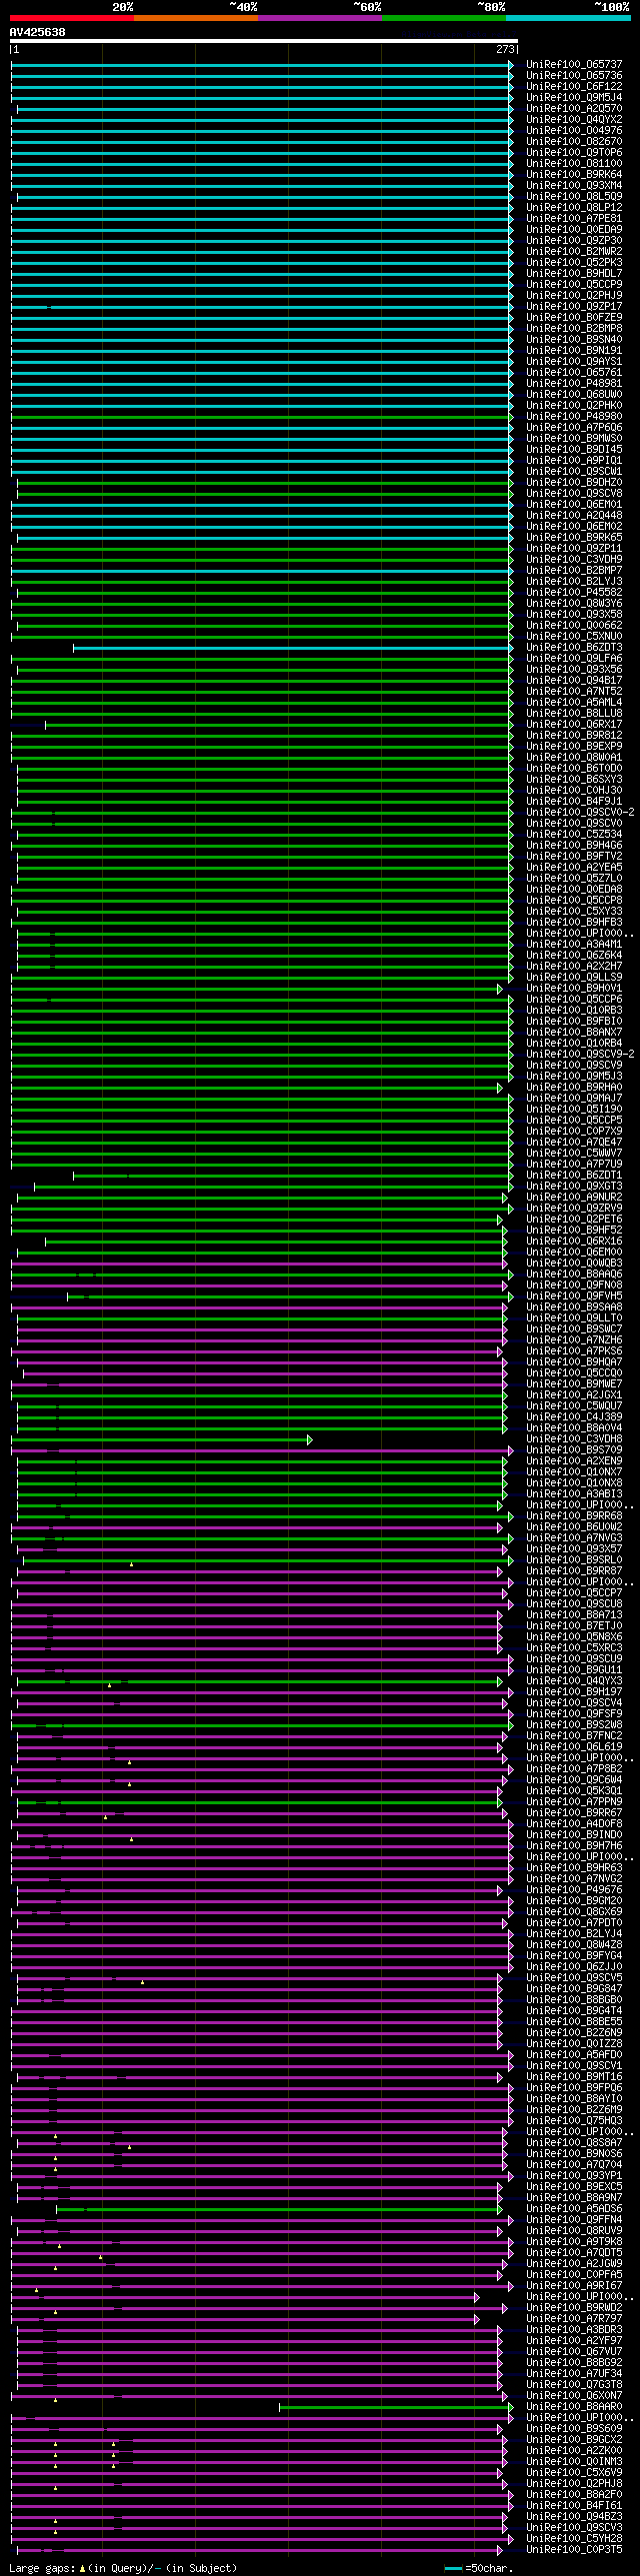Click the red ~20% identity legend segment
Viewport: 640px width, 2576px height.
[x=71, y=18]
